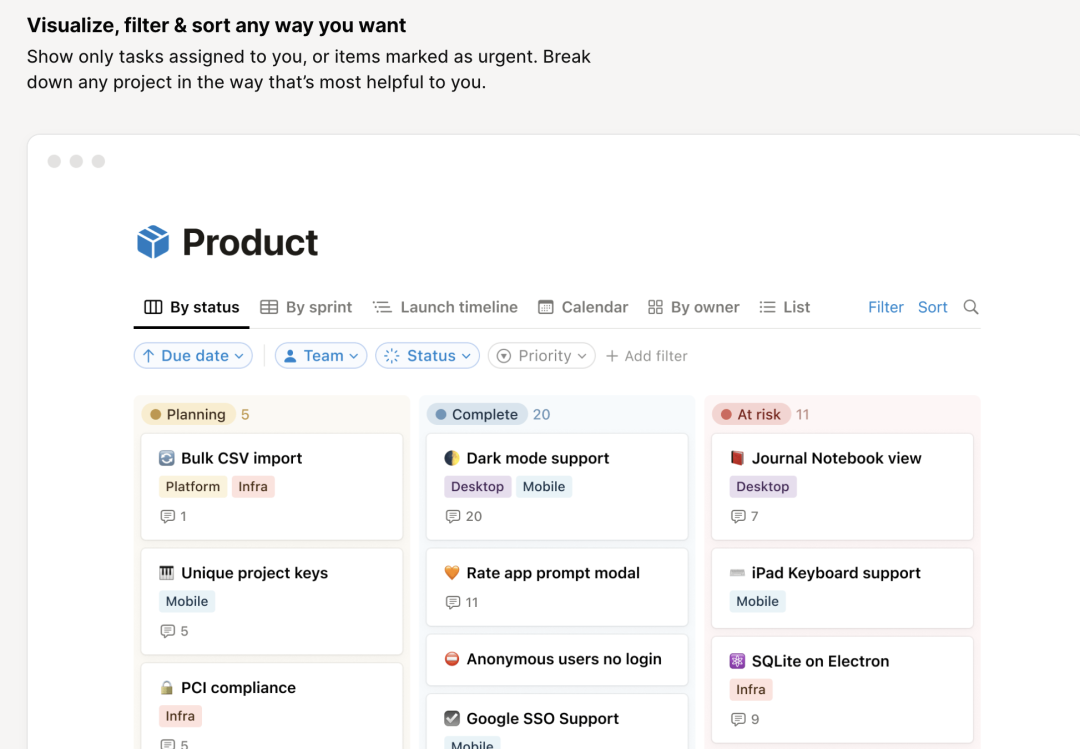Open comments on Rate app prompt modal card
Image resolution: width=1080 pixels, height=749 pixels.
(x=461, y=602)
